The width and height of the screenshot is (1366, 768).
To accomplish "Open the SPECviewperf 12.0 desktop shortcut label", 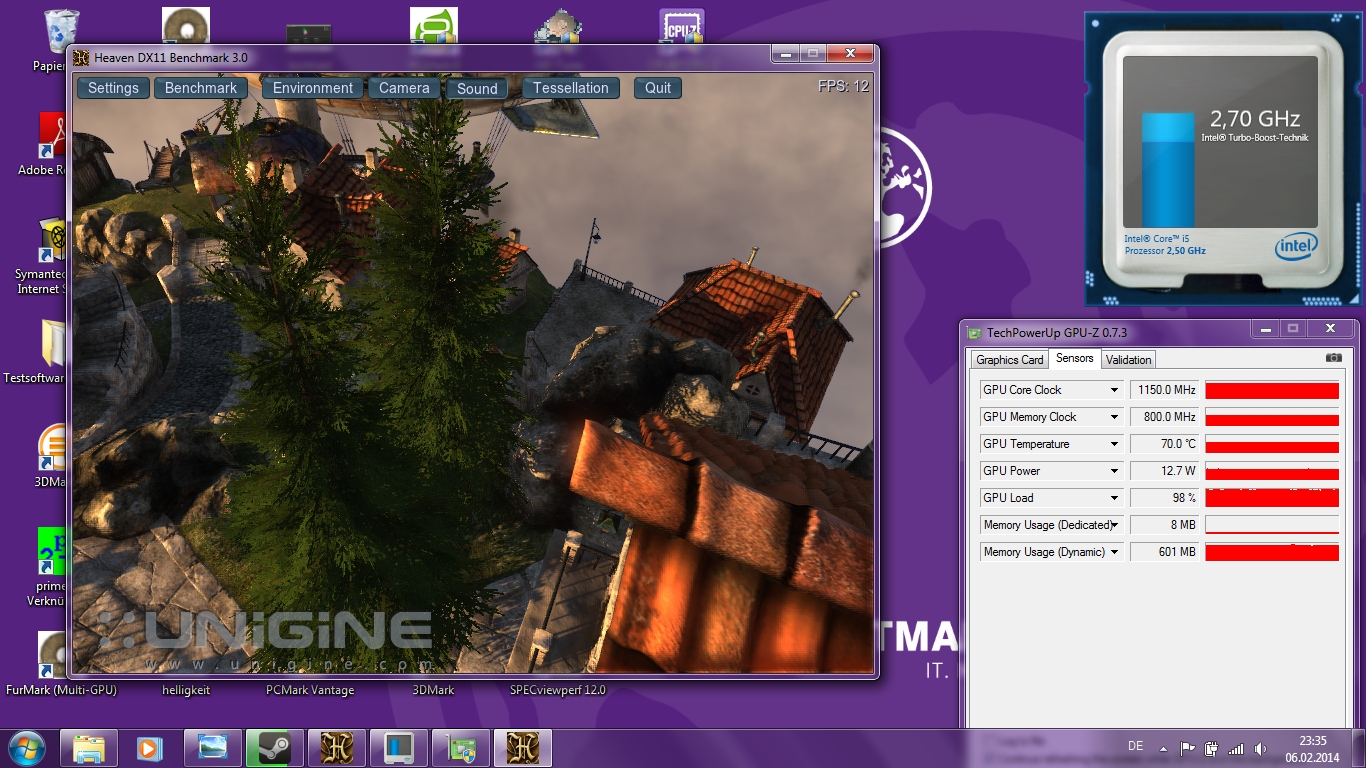I will click(x=557, y=690).
